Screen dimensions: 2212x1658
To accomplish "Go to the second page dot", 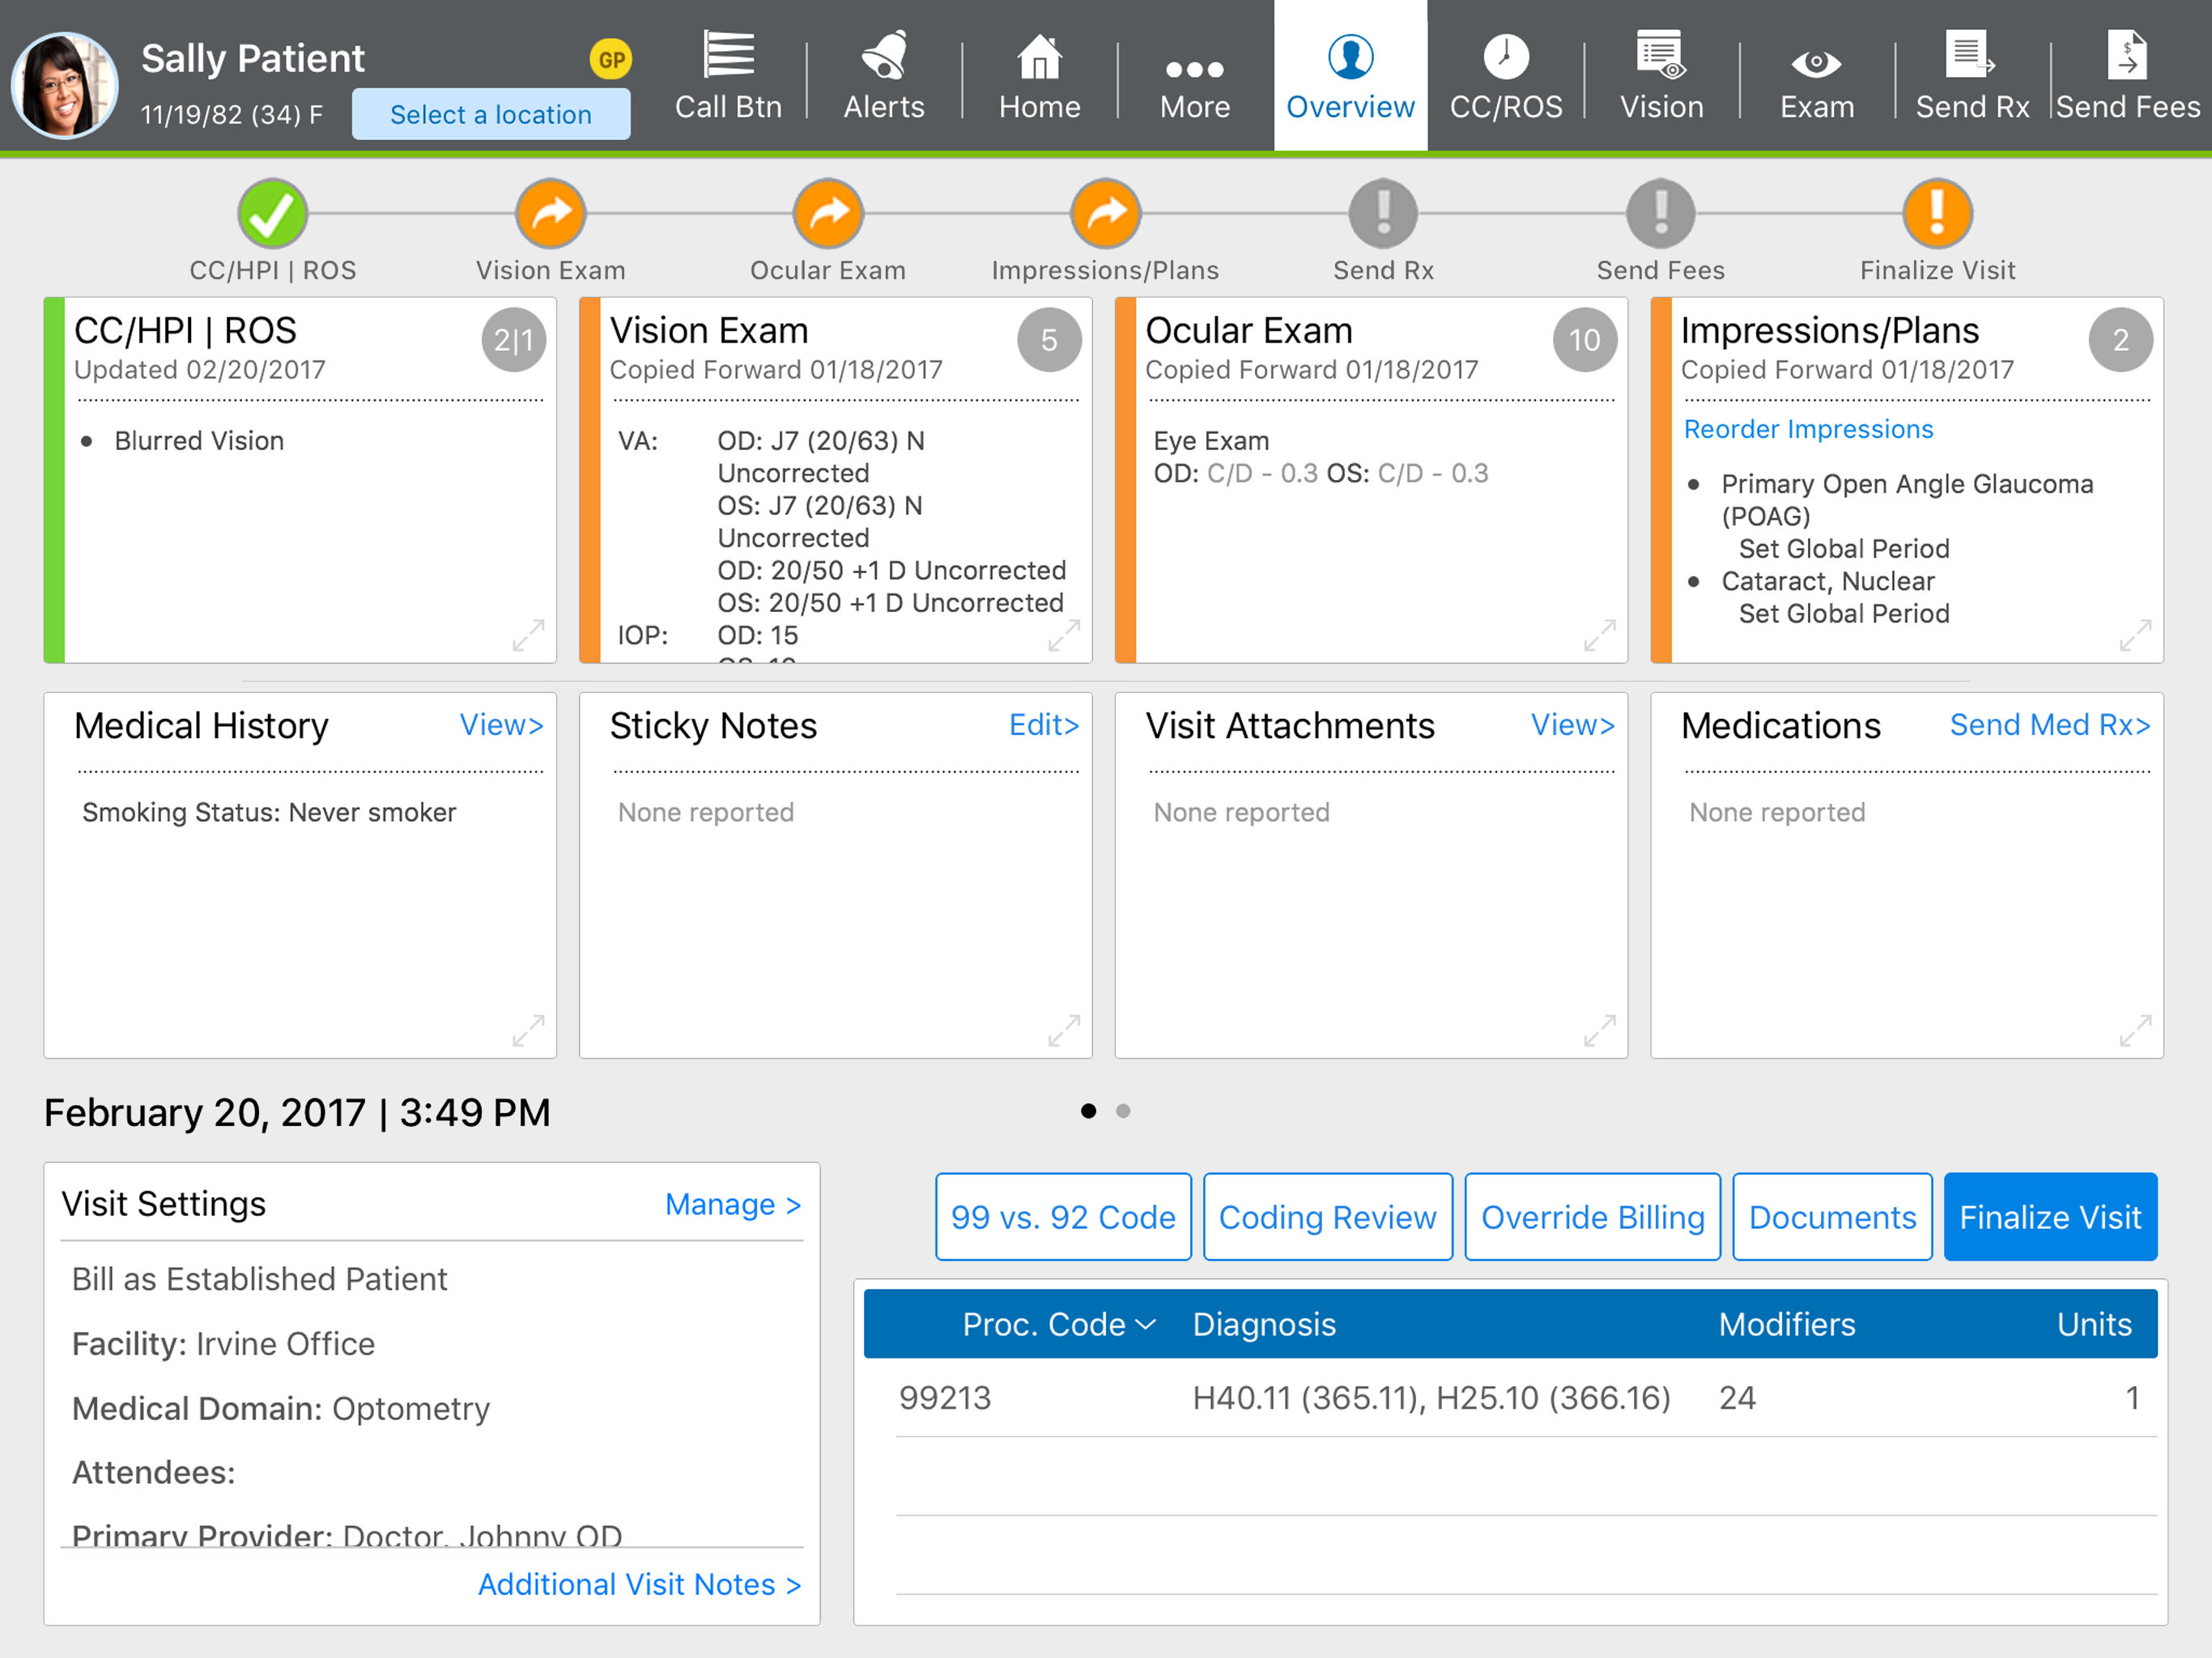I will [x=1123, y=1111].
